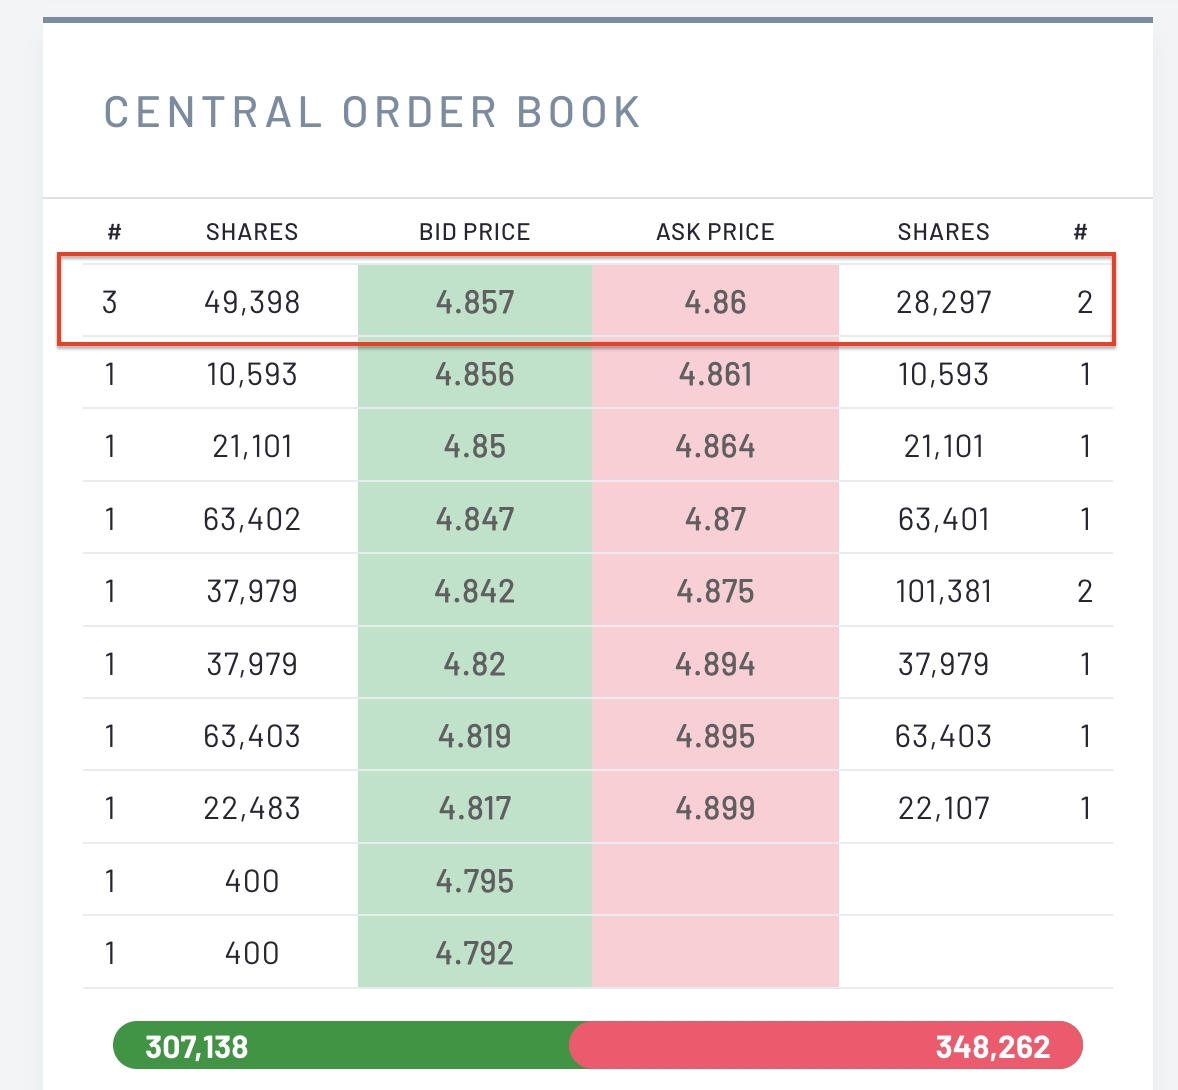Image resolution: width=1178 pixels, height=1090 pixels.
Task: Select ask price 4.87
Action: (715, 519)
